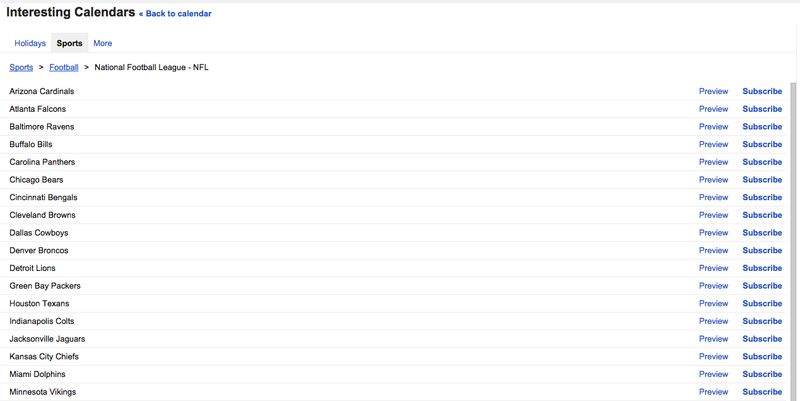Preview the Minnesota Vikings calendar
This screenshot has width=800, height=401.
click(713, 392)
